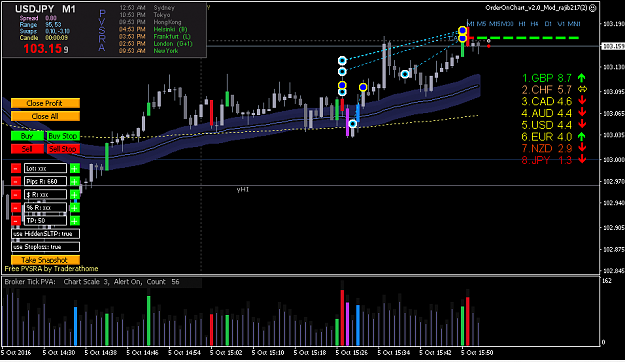The width and height of the screenshot is (625, 362).
Task: Place a Sell Stop order
Action: click(x=63, y=149)
